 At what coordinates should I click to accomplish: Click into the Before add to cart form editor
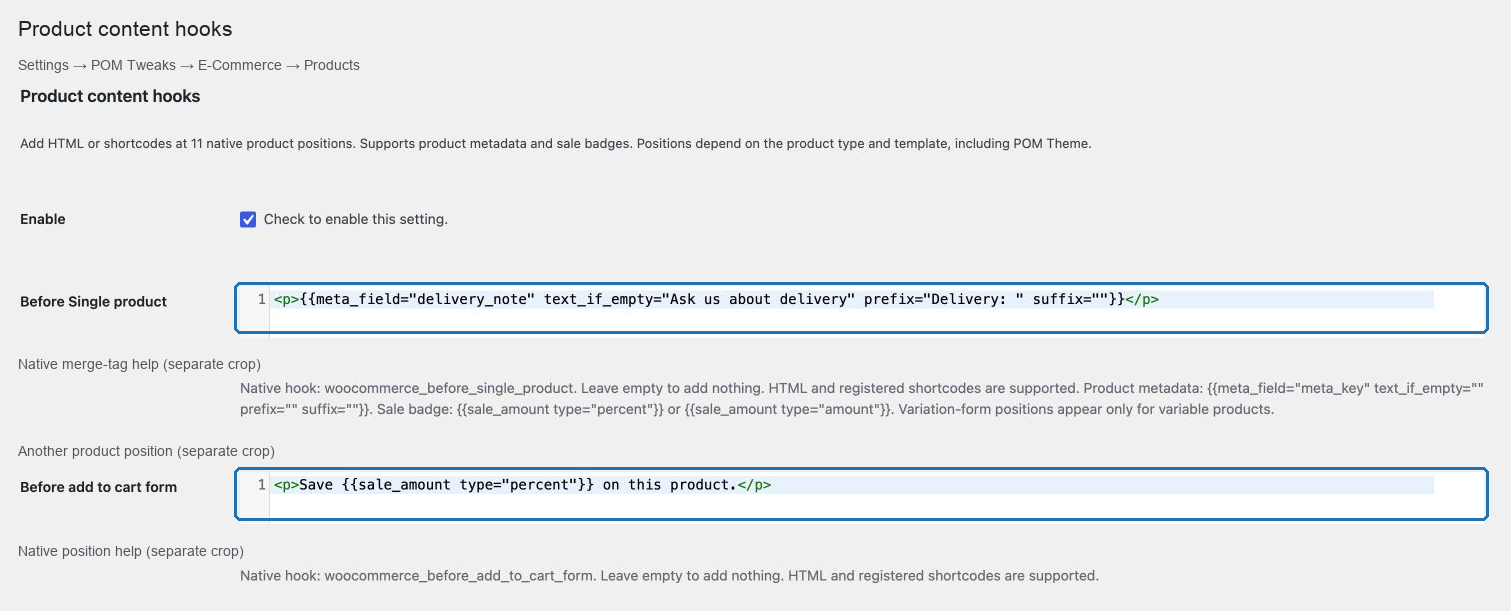coord(861,494)
